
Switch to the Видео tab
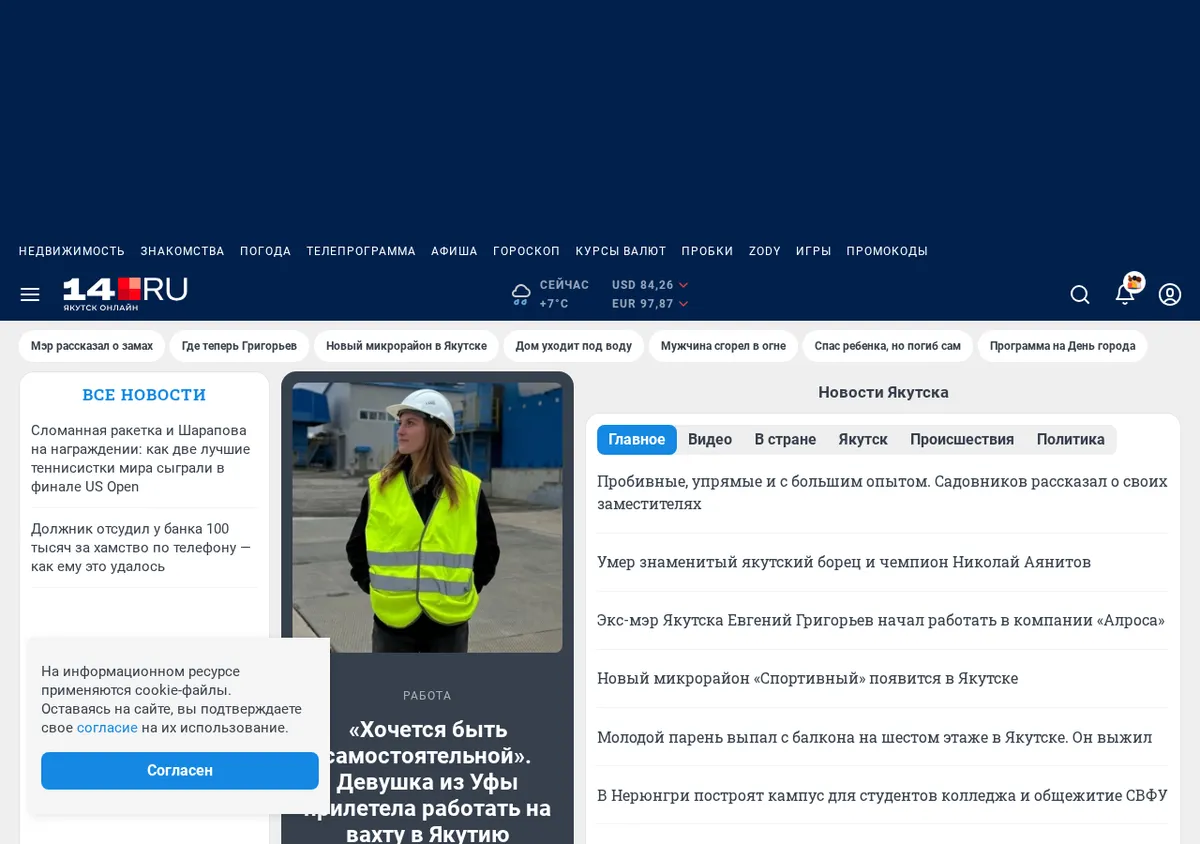(710, 439)
